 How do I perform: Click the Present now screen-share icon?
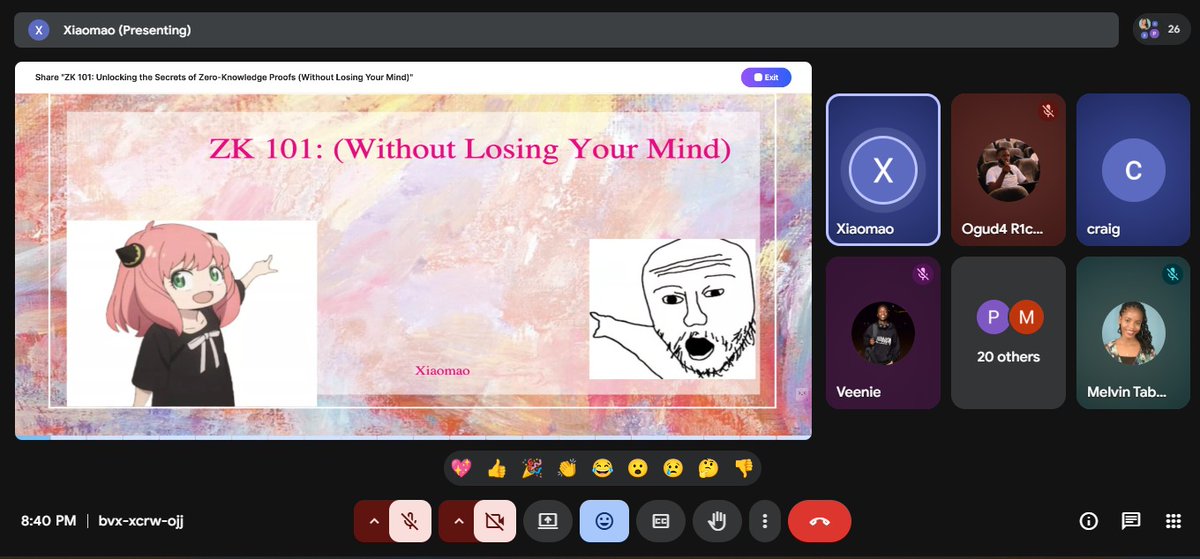point(548,520)
